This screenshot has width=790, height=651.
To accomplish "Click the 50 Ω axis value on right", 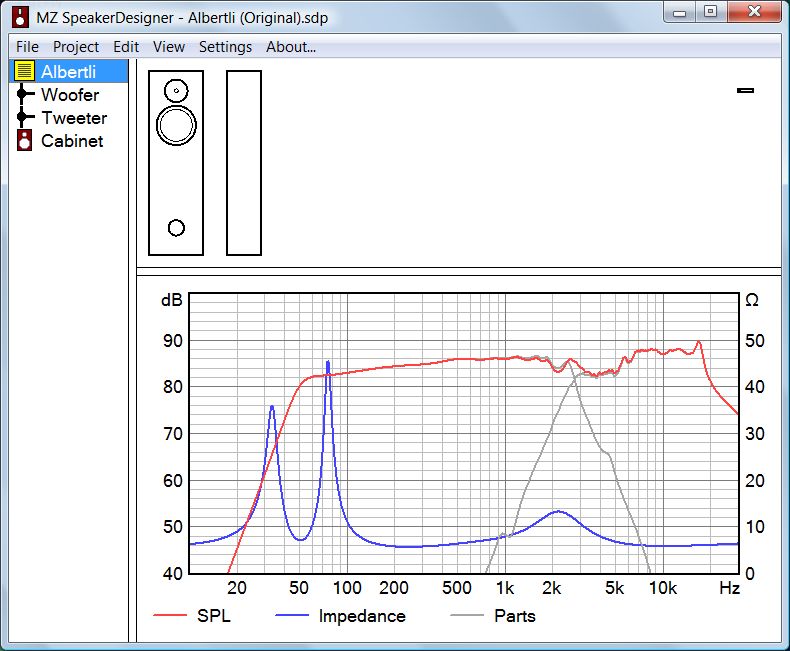I will pos(755,341).
